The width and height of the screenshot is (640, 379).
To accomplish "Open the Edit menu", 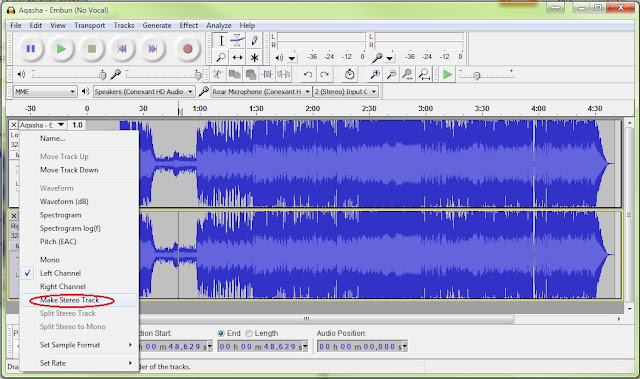I will tap(36, 25).
